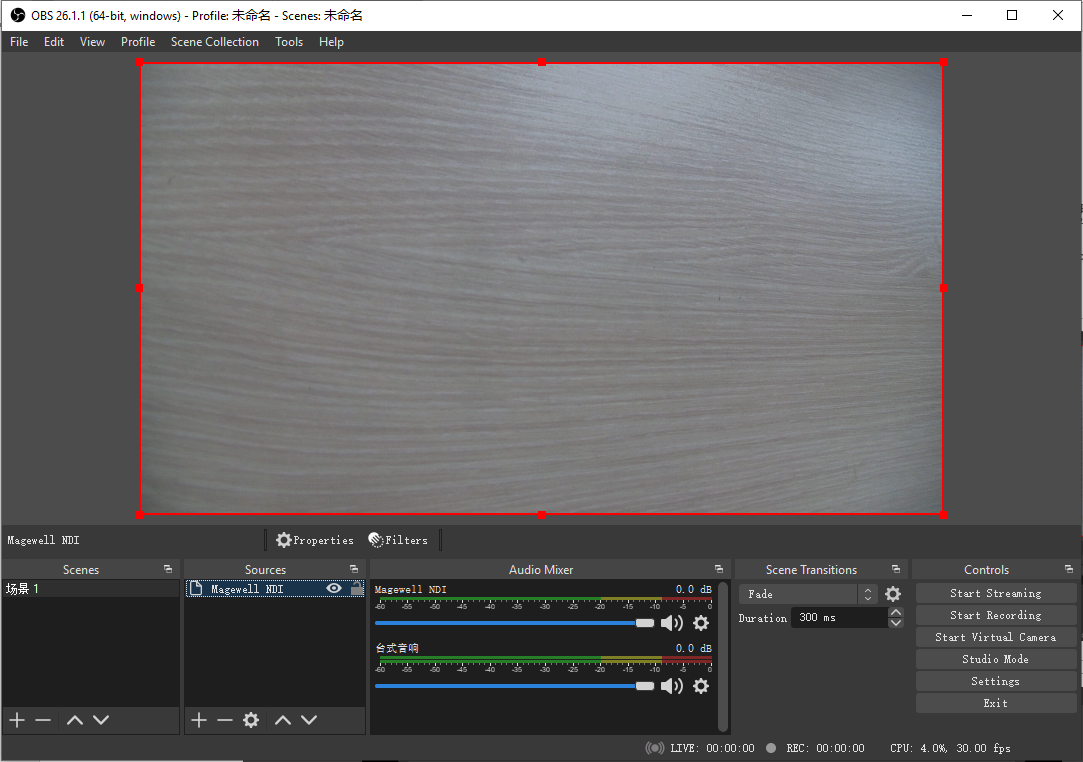1083x762 pixels.
Task: Open the Audio Mixer panel menu icon
Action: tap(718, 568)
